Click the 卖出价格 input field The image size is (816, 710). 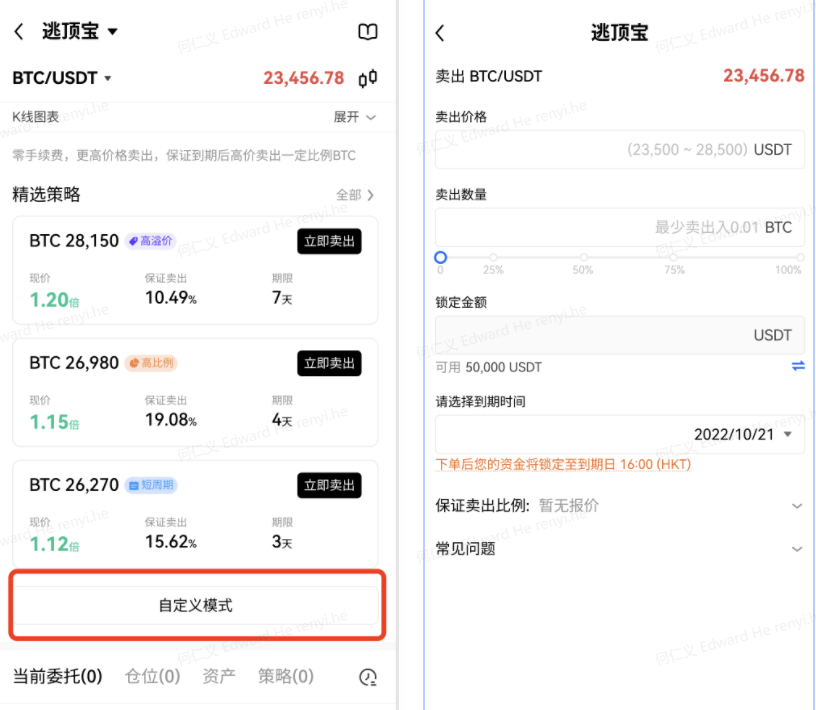tap(619, 149)
